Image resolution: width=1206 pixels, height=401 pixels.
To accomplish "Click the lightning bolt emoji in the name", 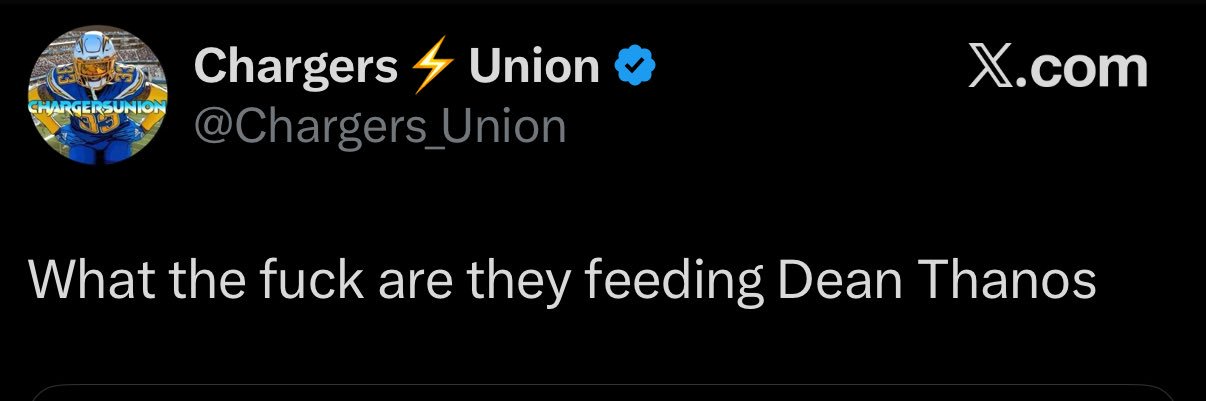I will [x=433, y=68].
